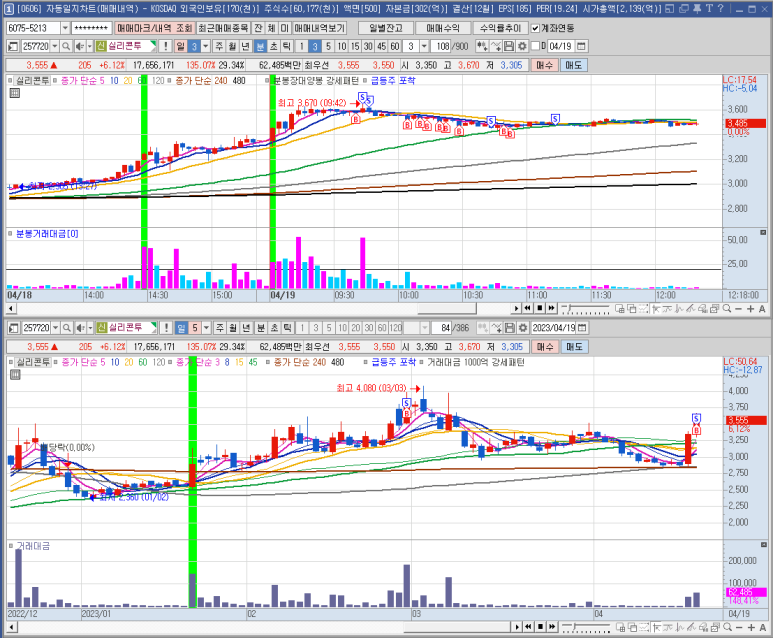Select the 30-minute interval button in upper toolbar

click(x=368, y=46)
